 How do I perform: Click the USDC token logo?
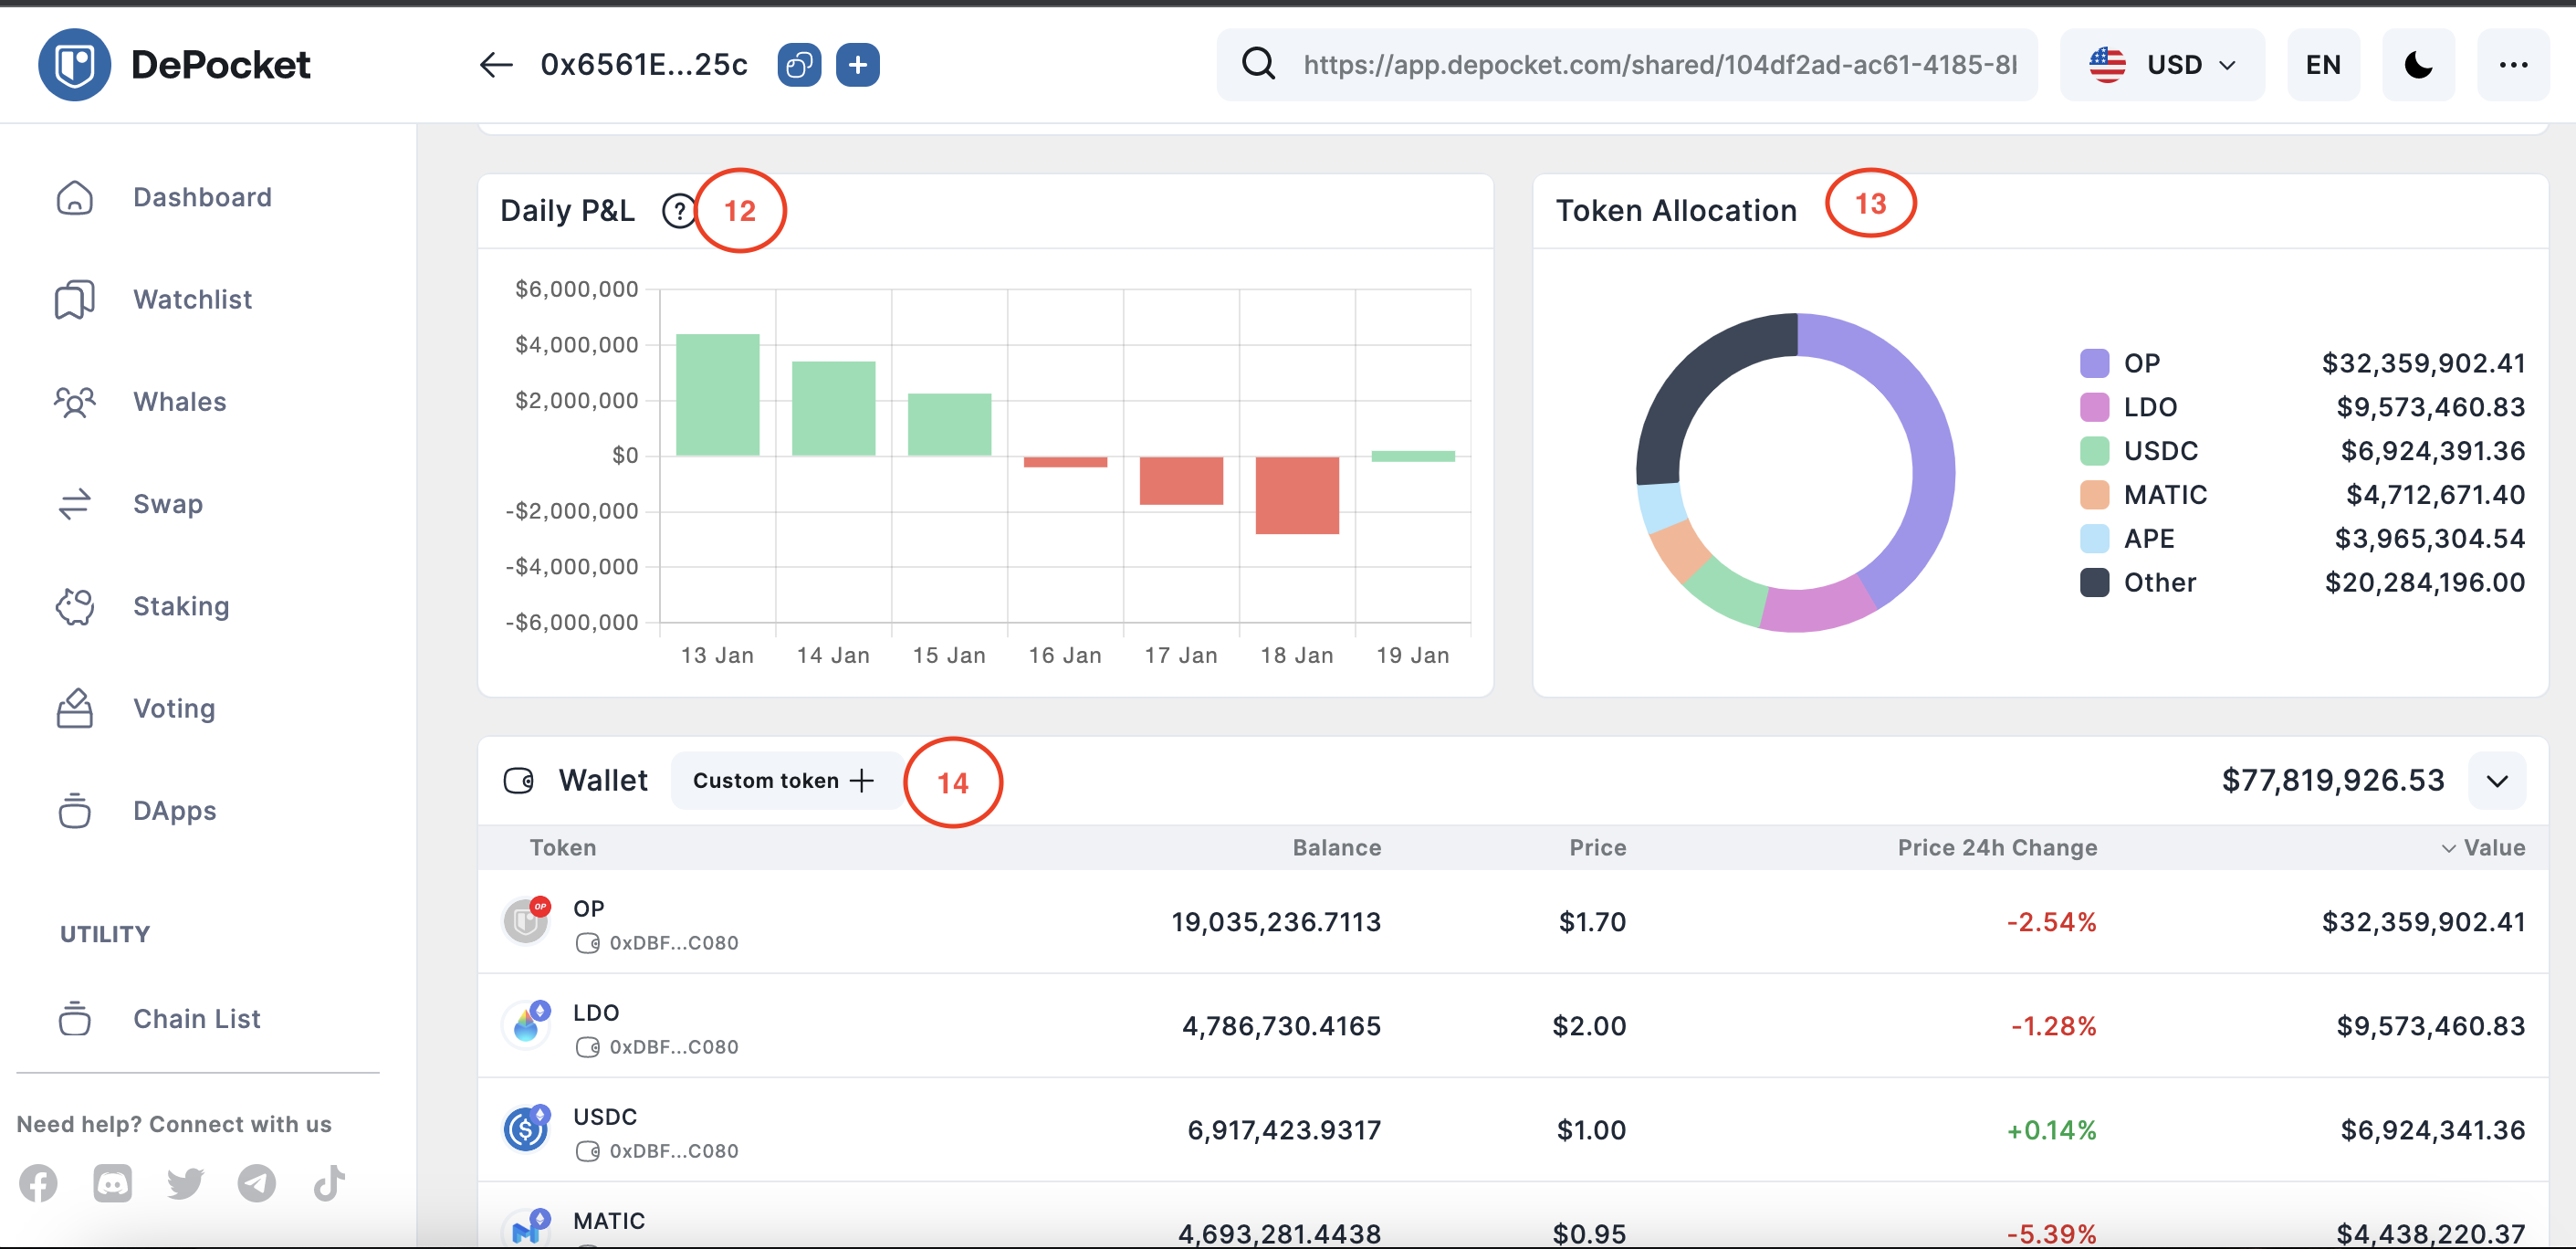526,1129
